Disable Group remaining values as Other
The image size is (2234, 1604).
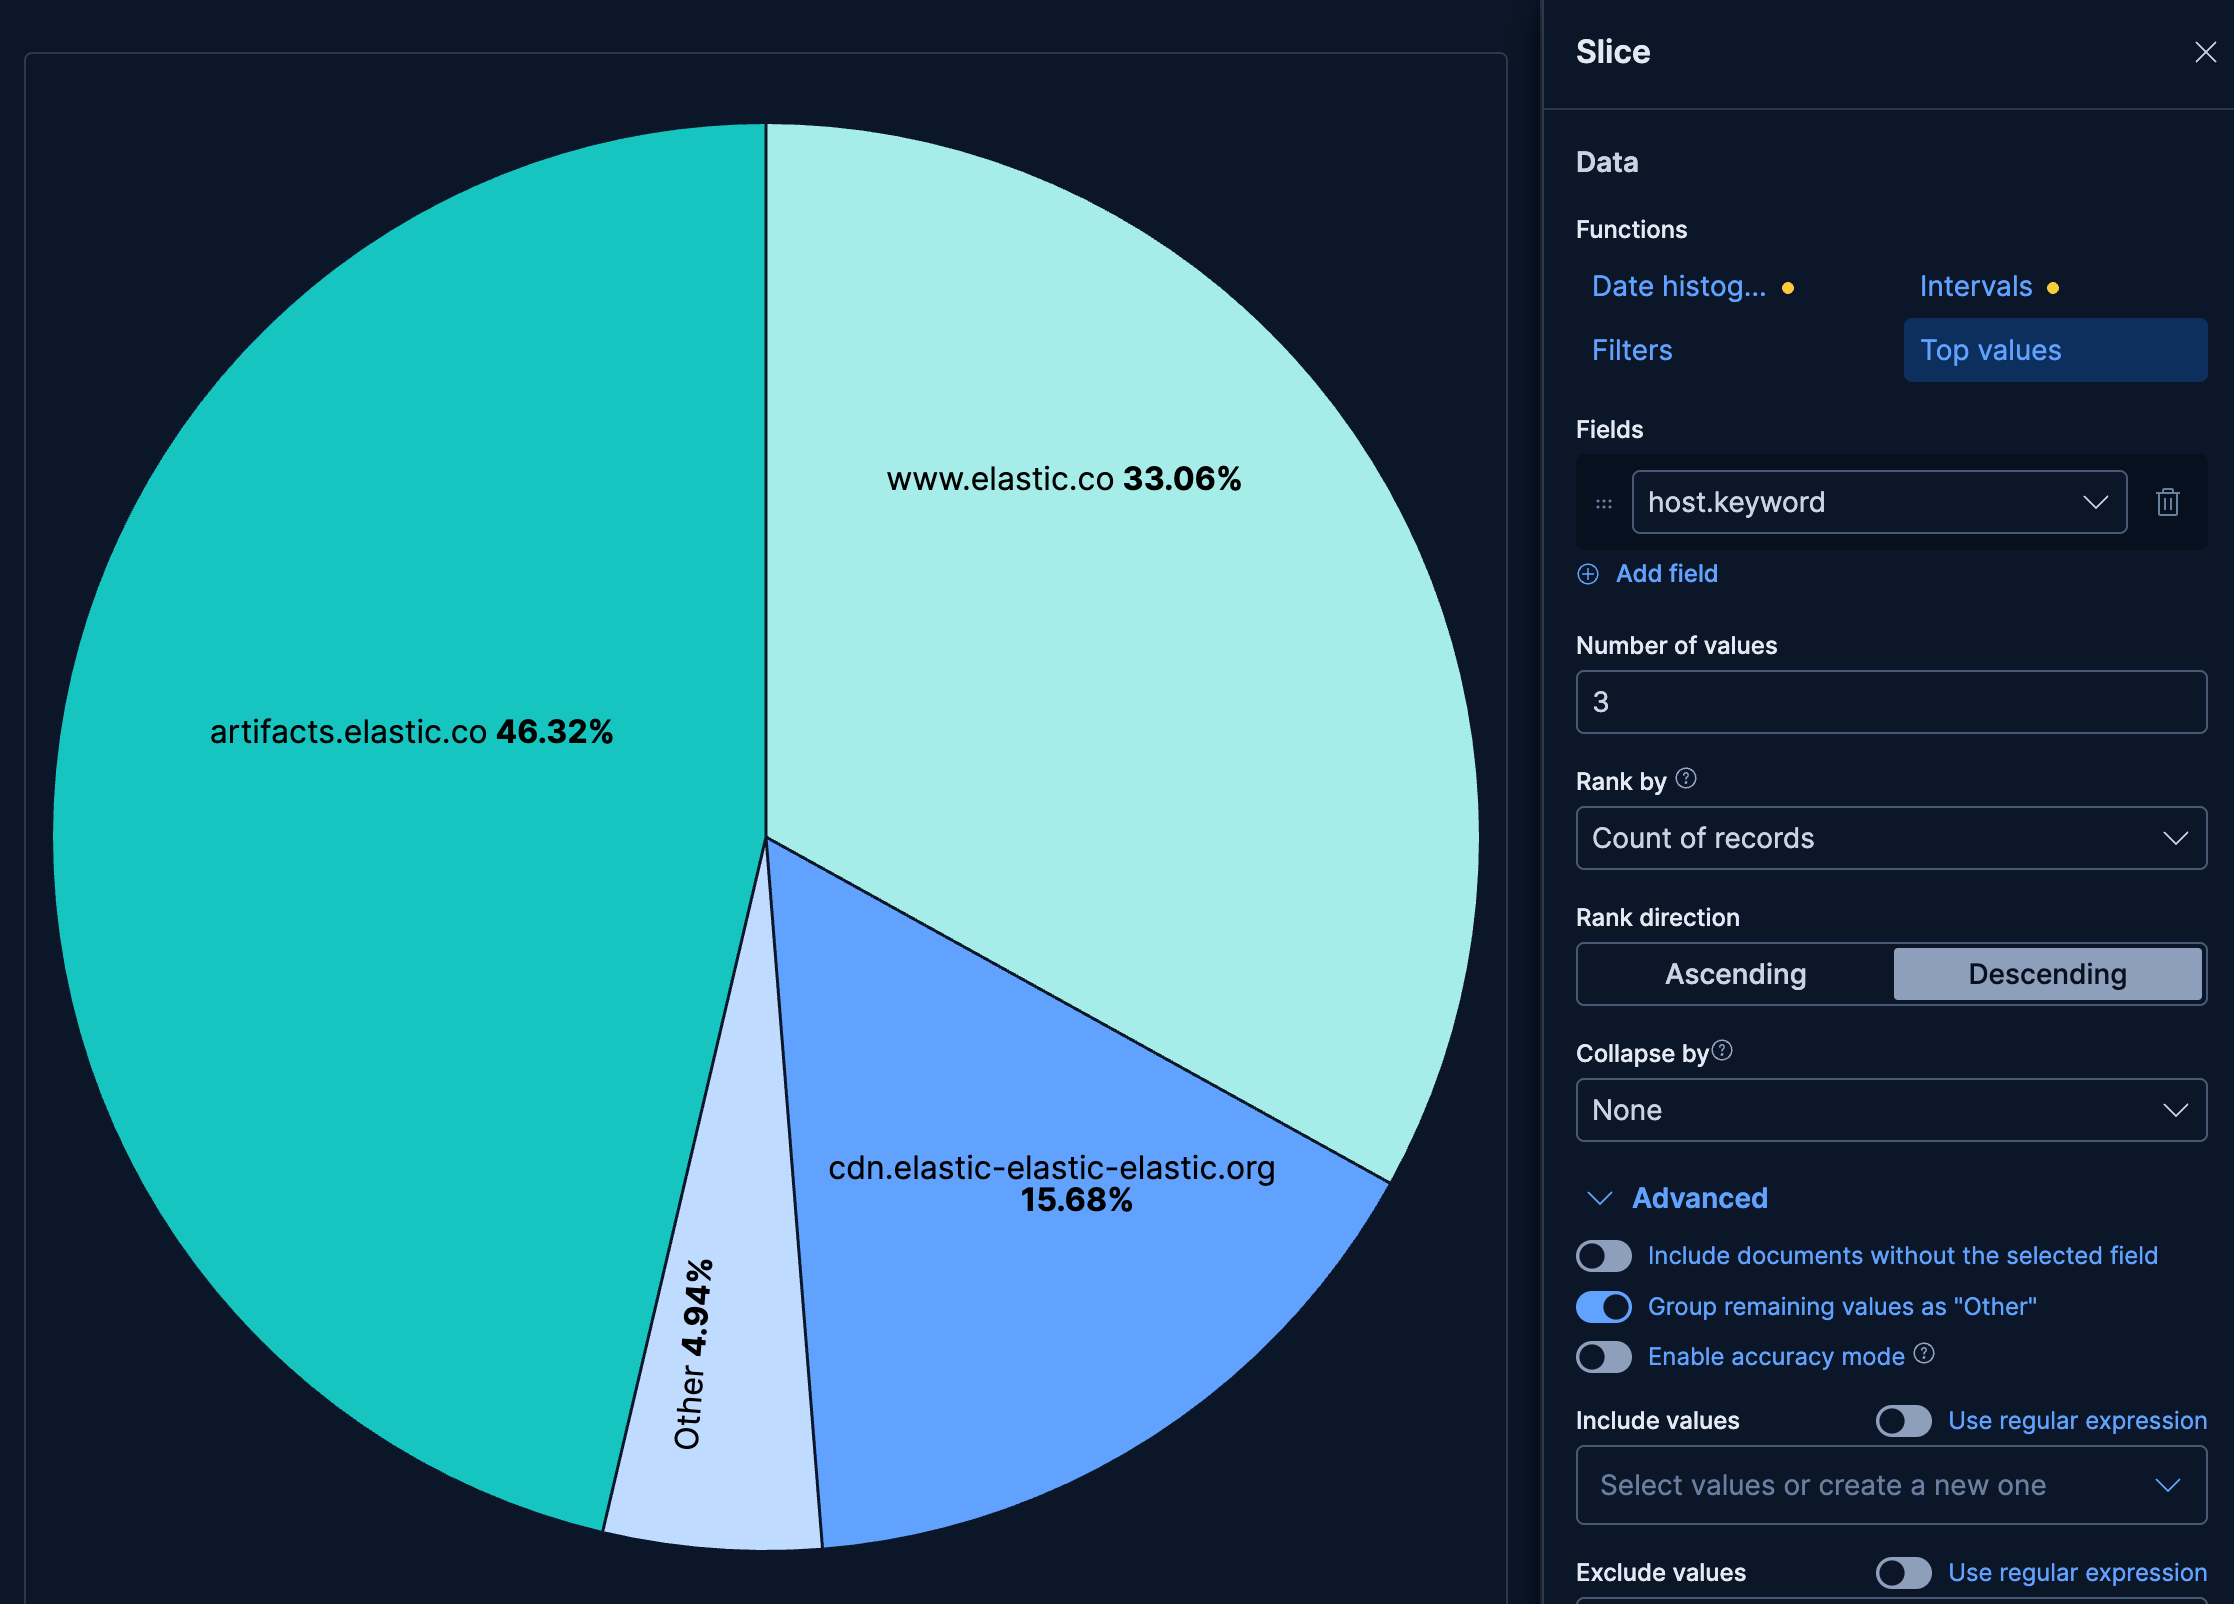tap(1603, 1307)
